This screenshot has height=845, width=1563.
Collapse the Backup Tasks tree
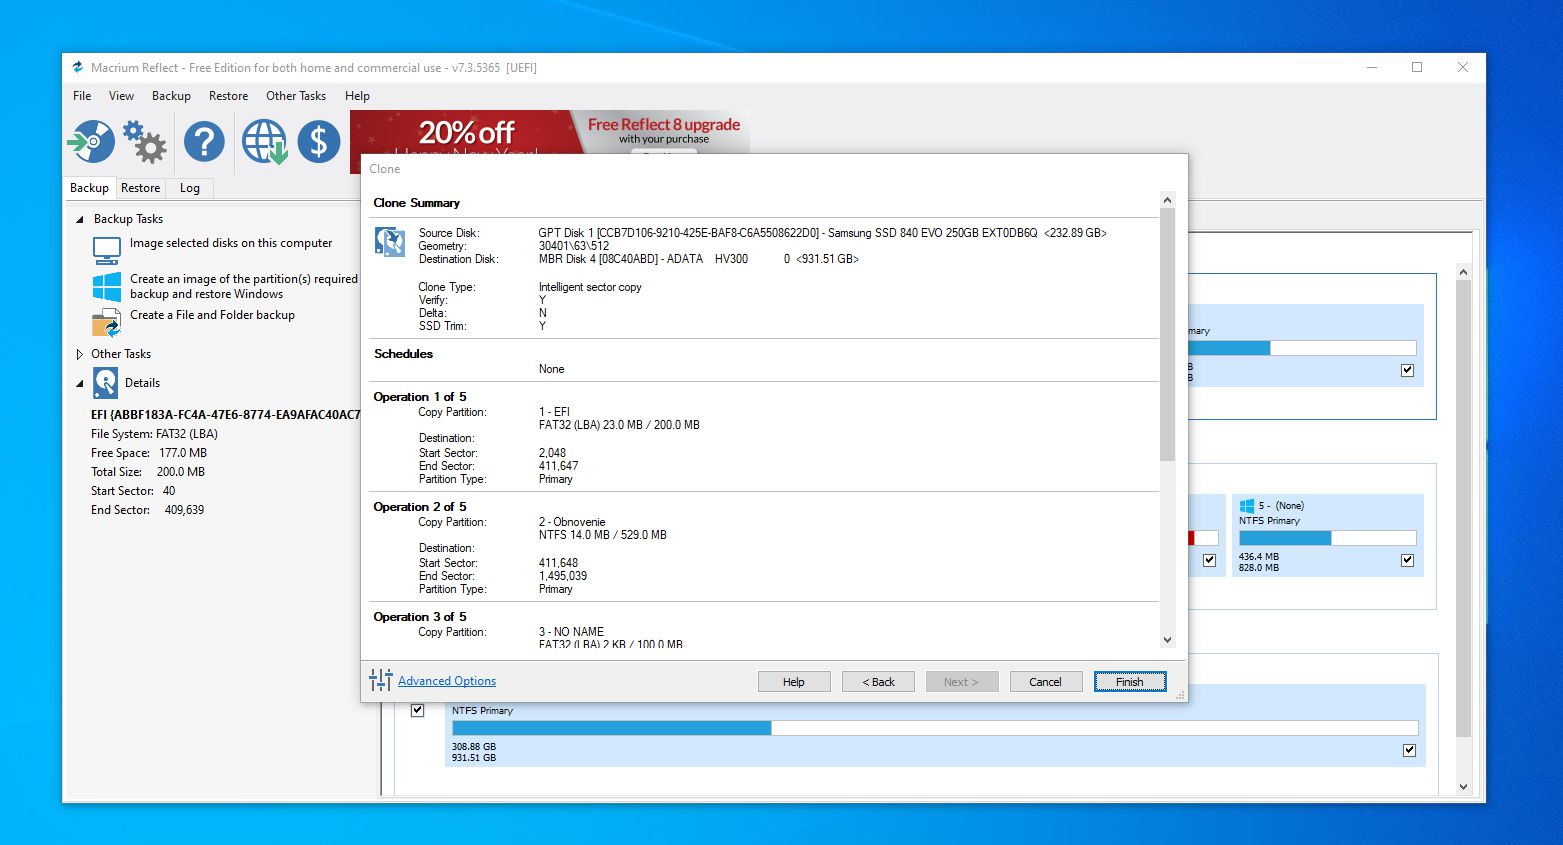click(x=80, y=219)
